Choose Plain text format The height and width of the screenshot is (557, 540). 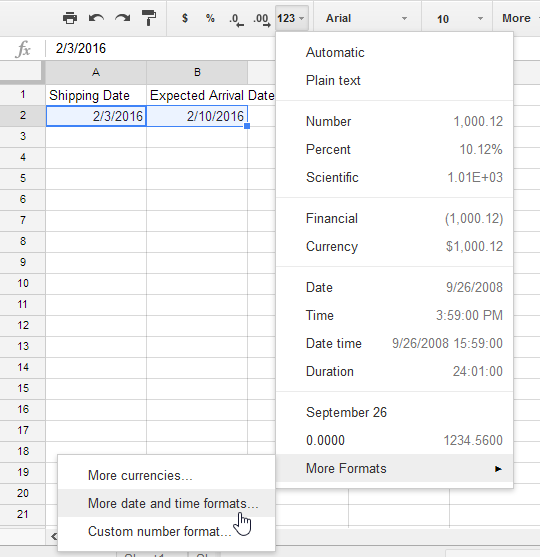tap(394, 81)
